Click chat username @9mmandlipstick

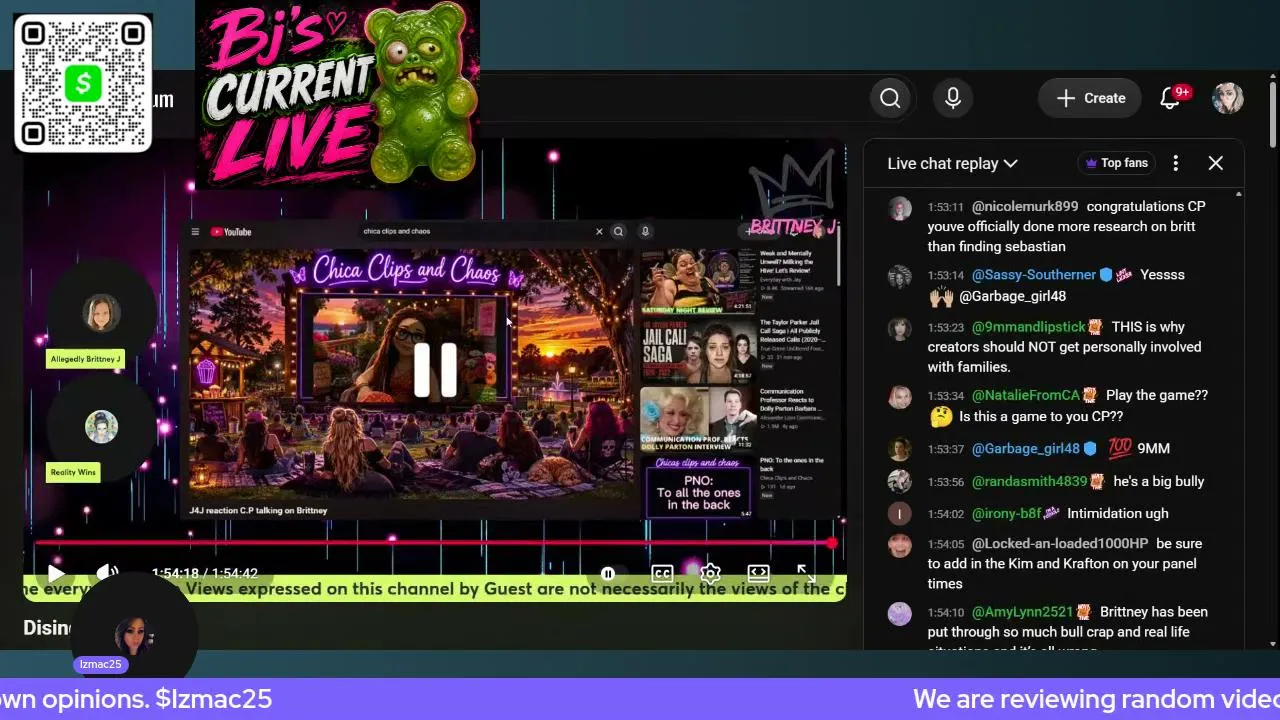(1028, 327)
